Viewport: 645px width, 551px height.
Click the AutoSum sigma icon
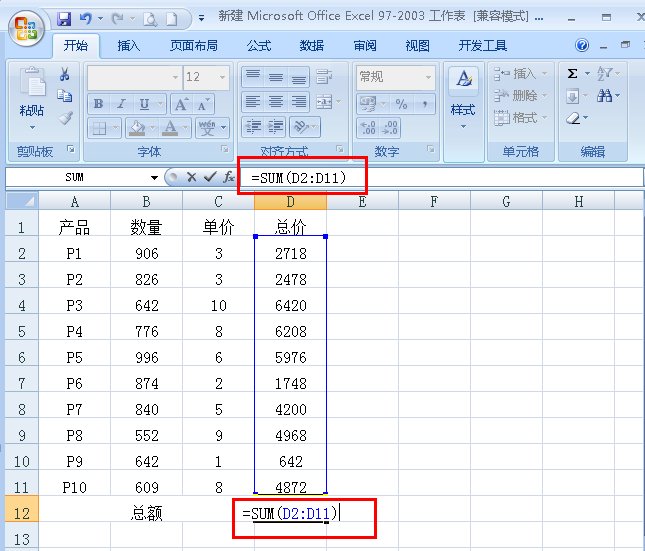click(x=572, y=73)
